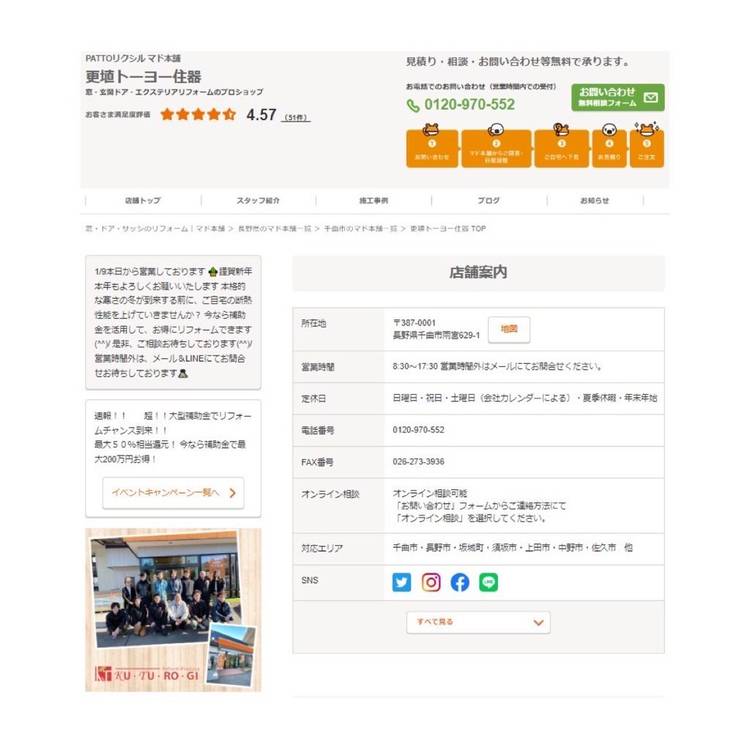Open the LINE SNS icon
The width and height of the screenshot is (750, 750).
(x=488, y=582)
